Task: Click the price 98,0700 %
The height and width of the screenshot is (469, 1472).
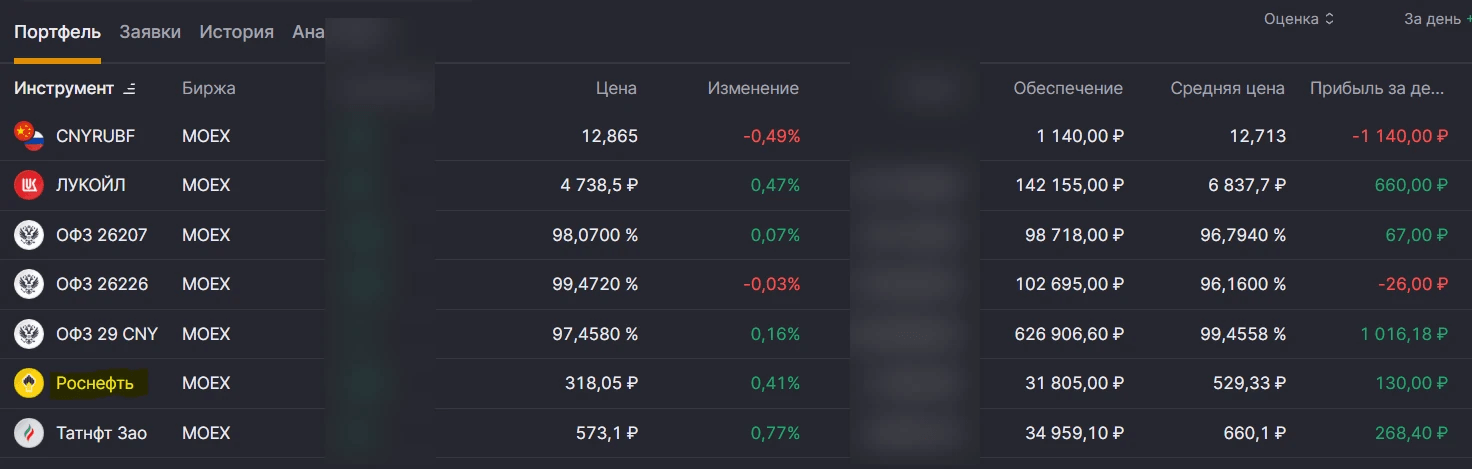Action: pyautogui.click(x=595, y=235)
